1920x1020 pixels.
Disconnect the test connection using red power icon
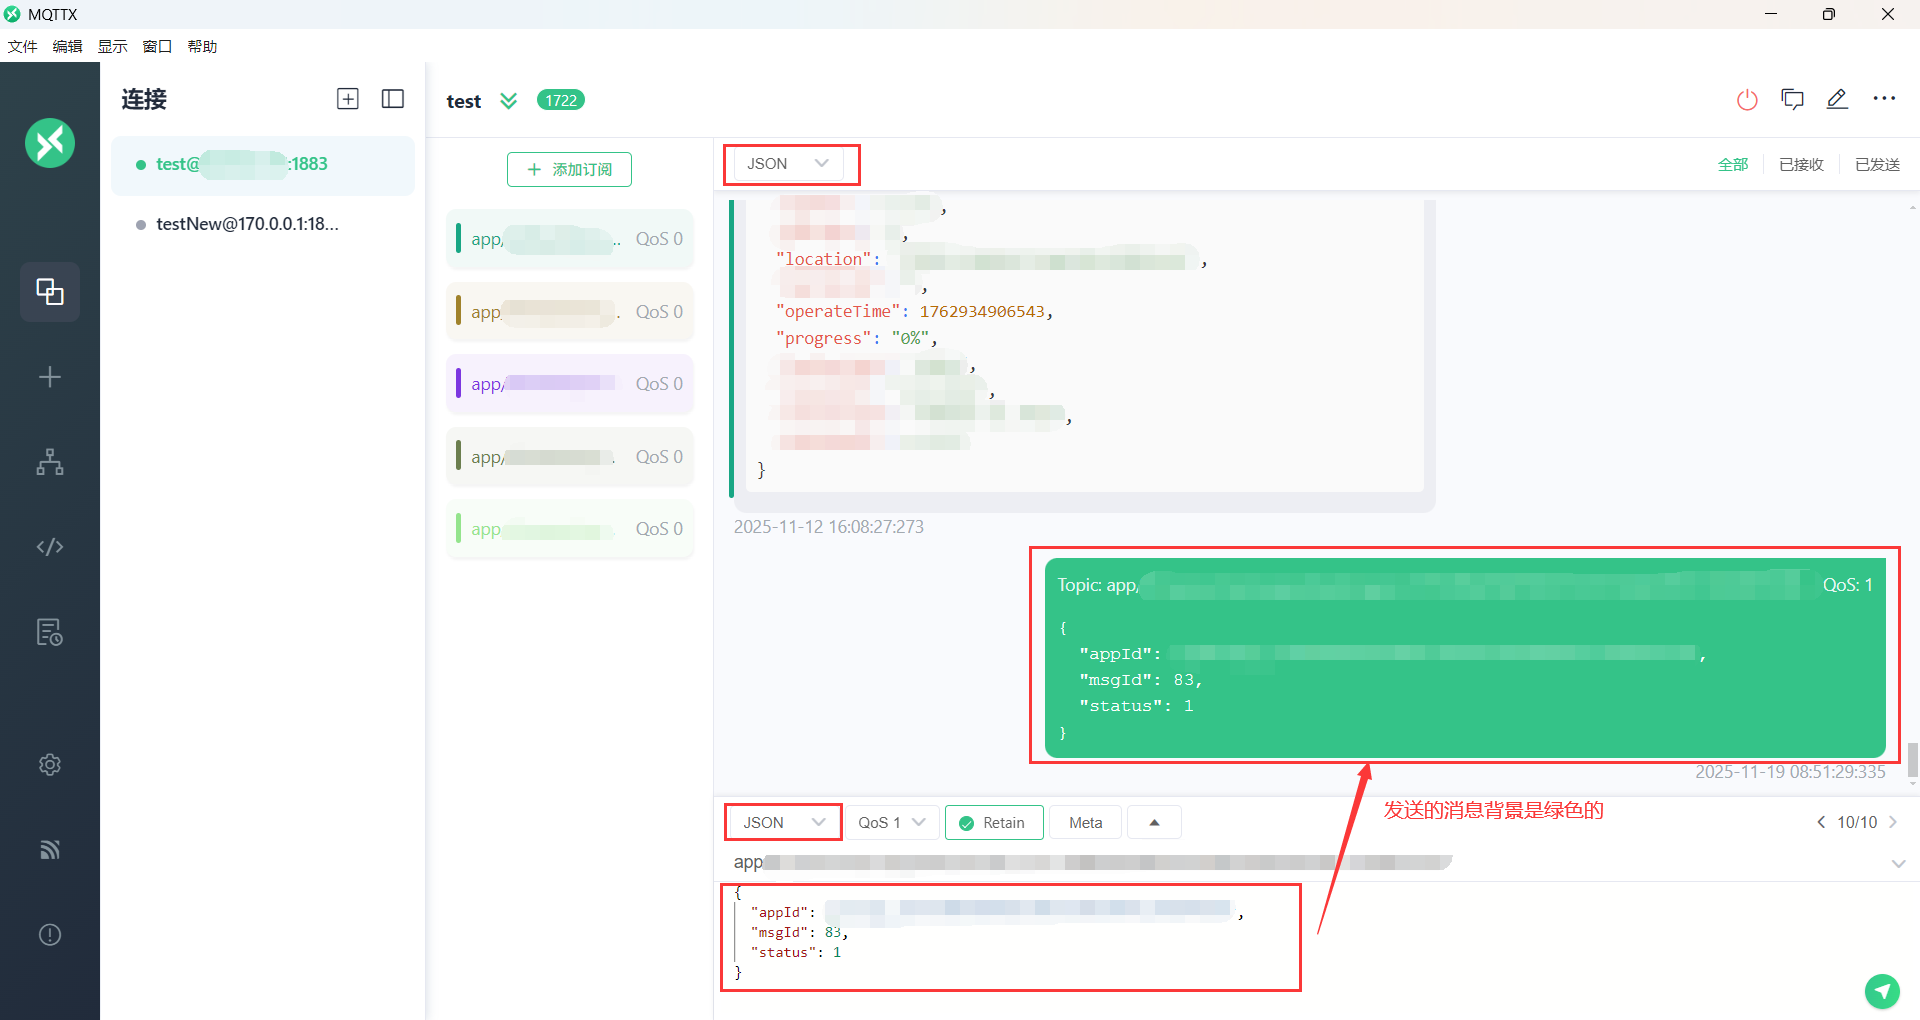click(x=1747, y=100)
